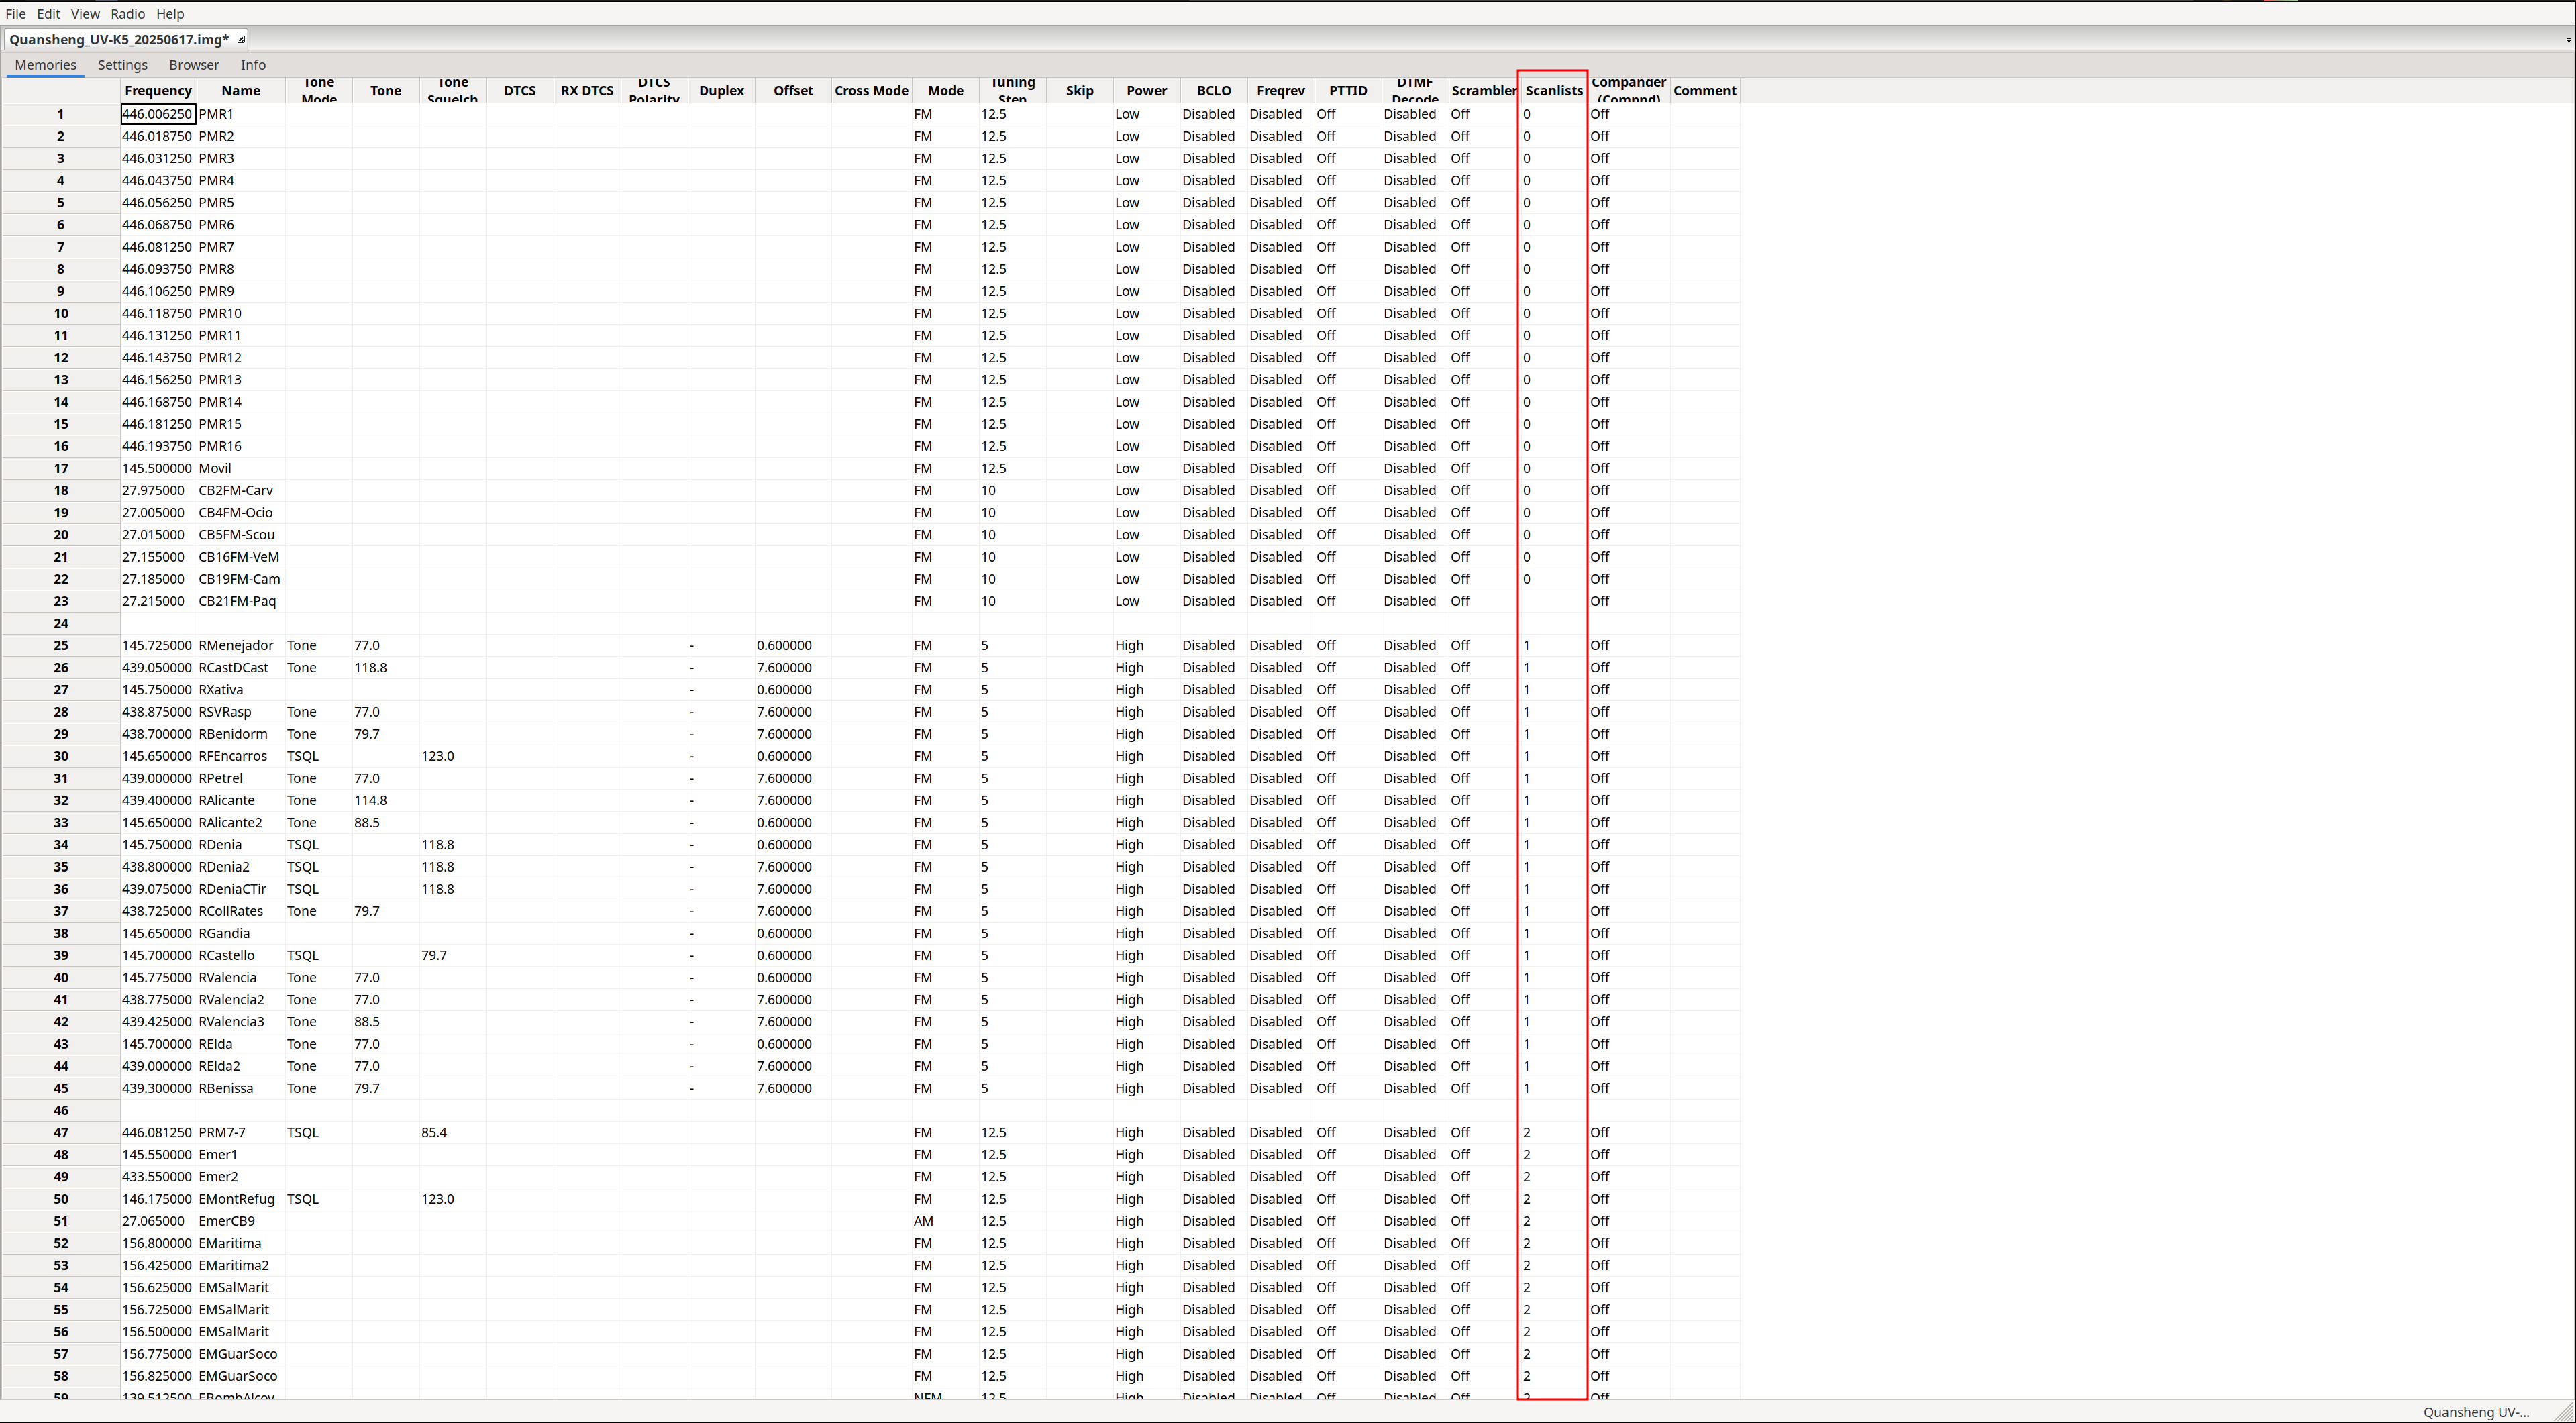Viewport: 2576px width, 1423px height.
Task: Open the tab list dropdown arrow
Action: coord(2567,40)
